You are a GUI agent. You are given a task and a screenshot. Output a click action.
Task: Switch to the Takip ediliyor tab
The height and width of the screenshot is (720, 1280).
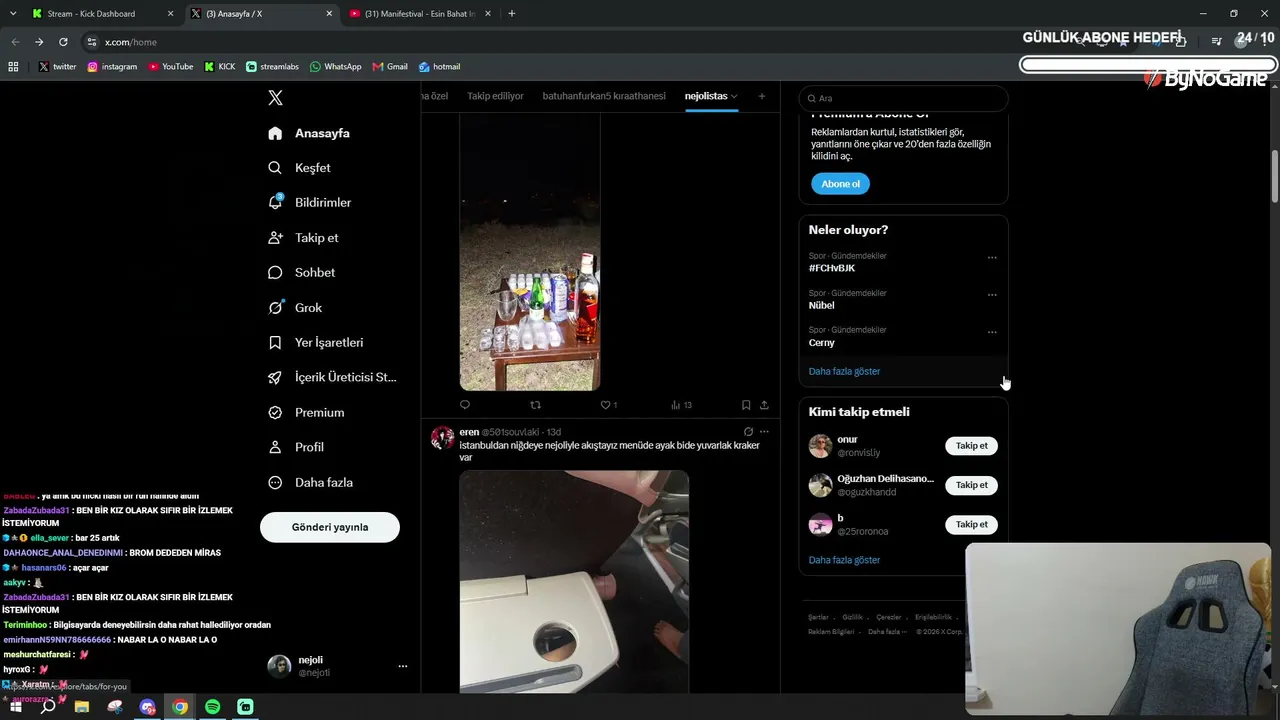(x=495, y=96)
